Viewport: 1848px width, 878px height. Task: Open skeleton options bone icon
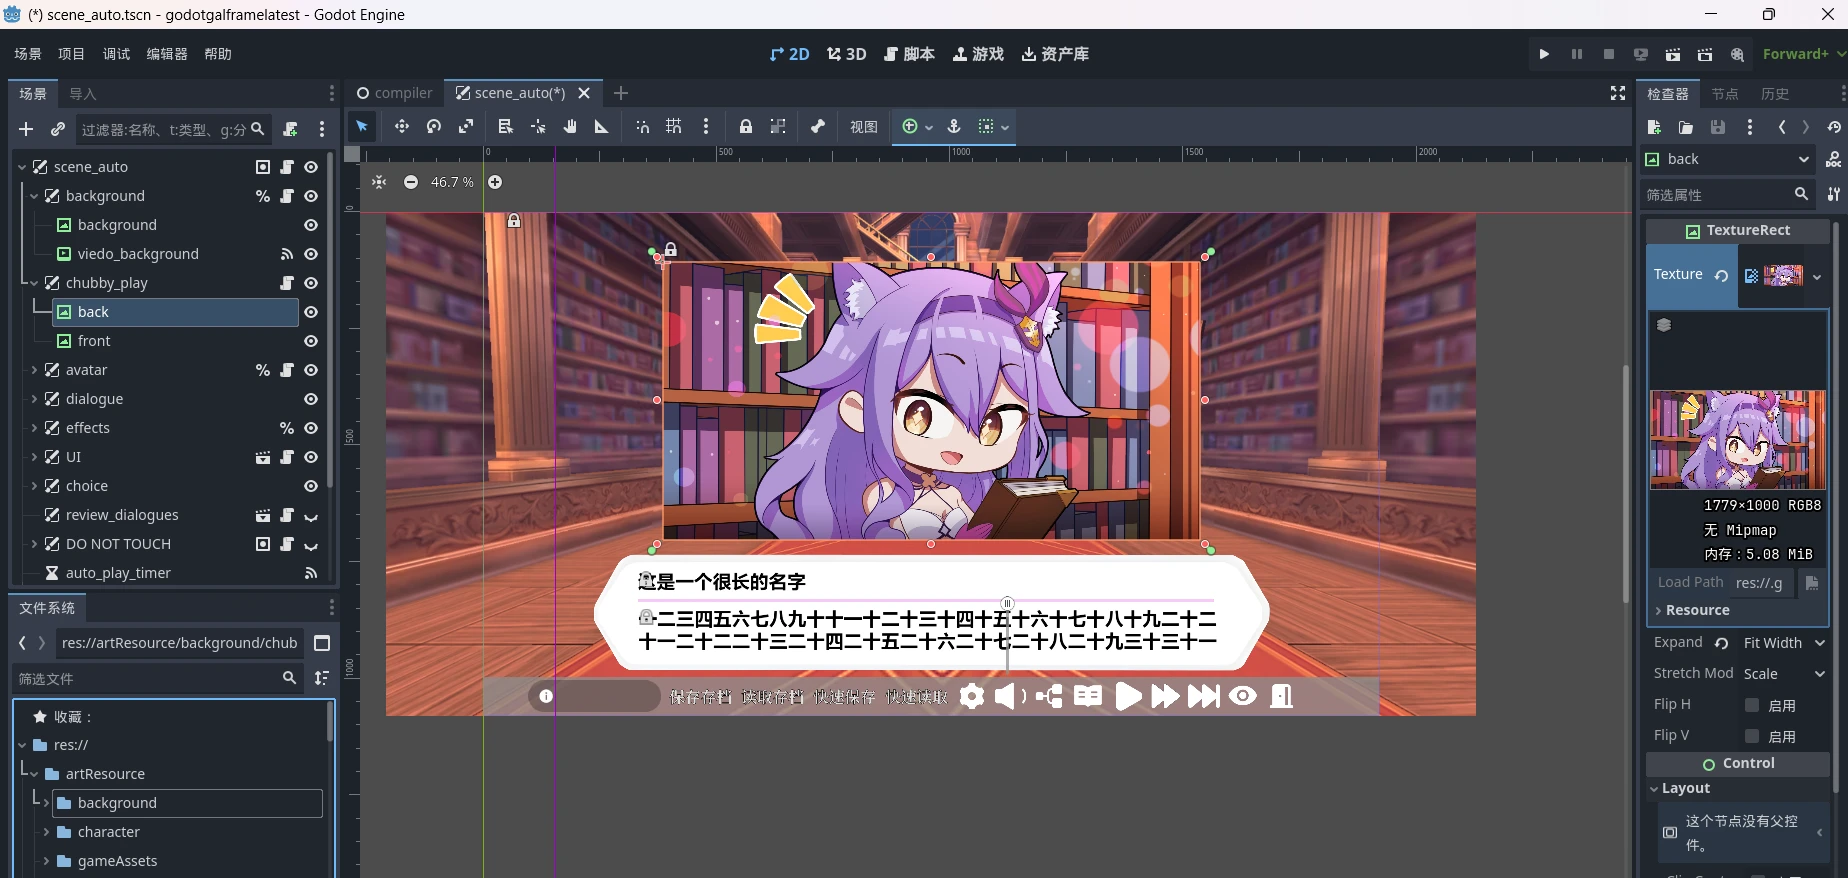818,126
